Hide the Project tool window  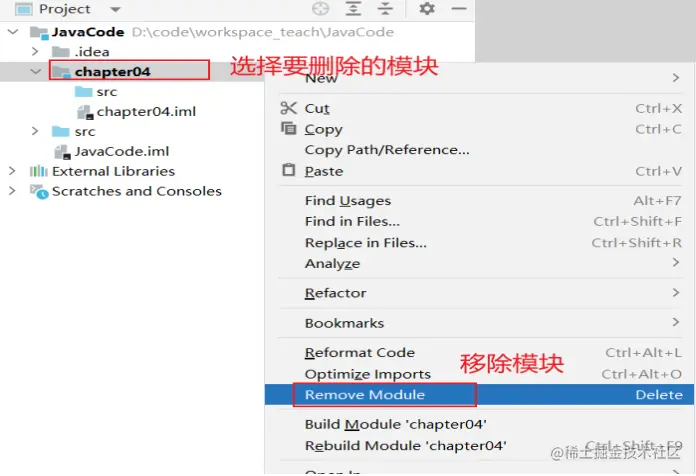click(459, 8)
